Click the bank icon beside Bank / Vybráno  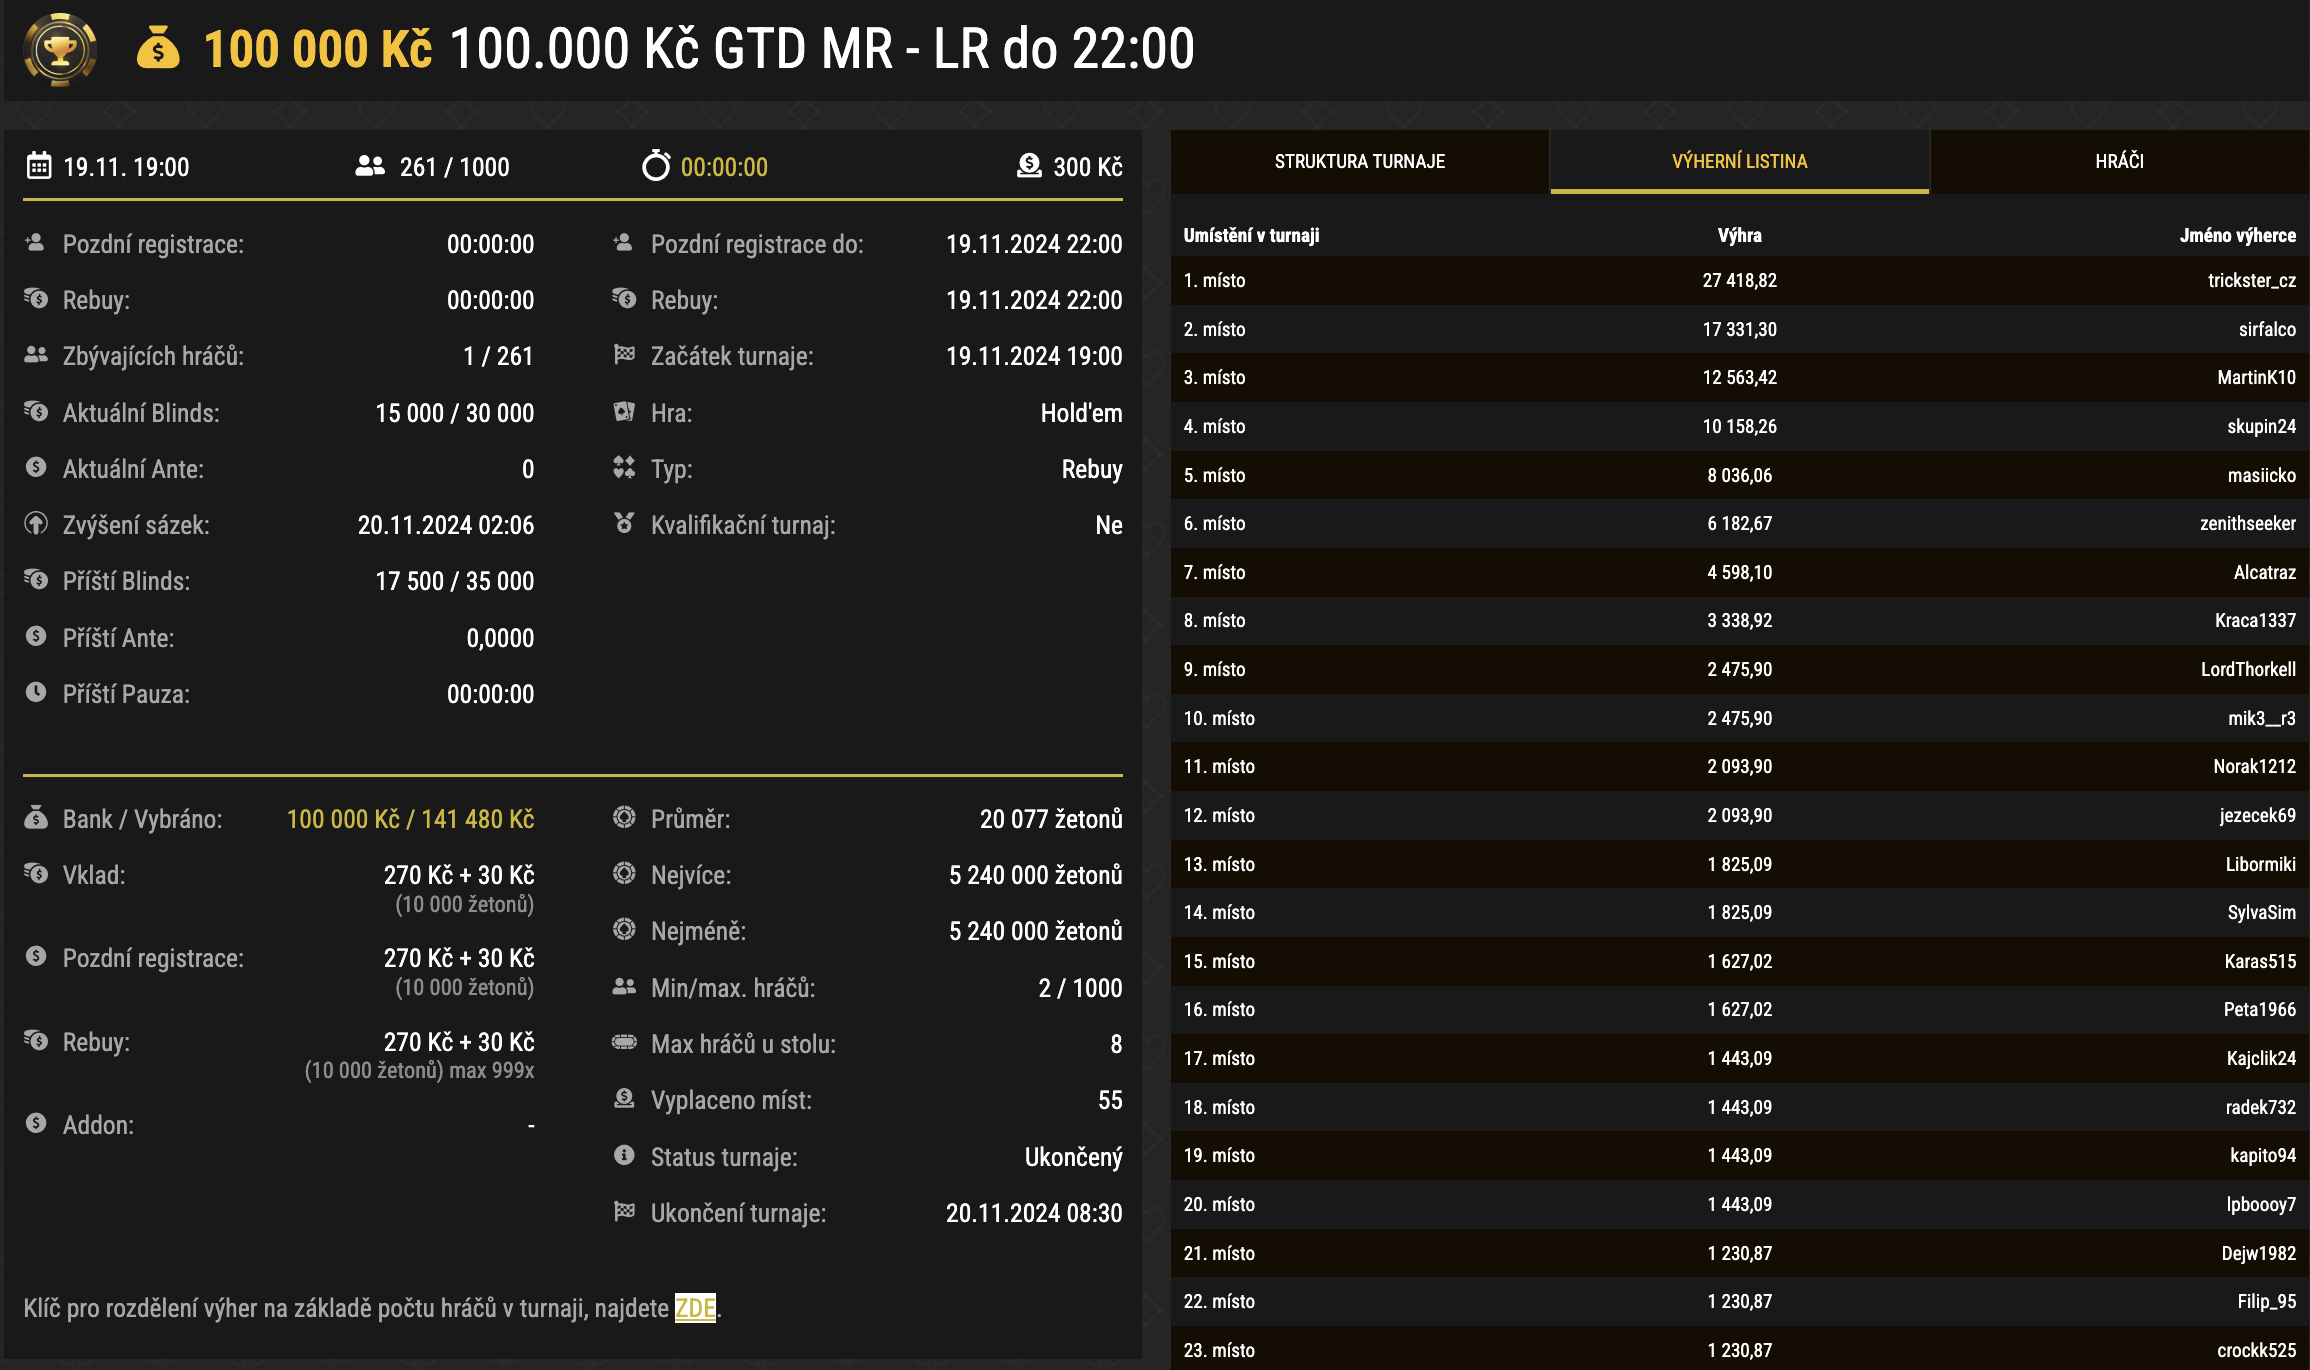tap(36, 818)
